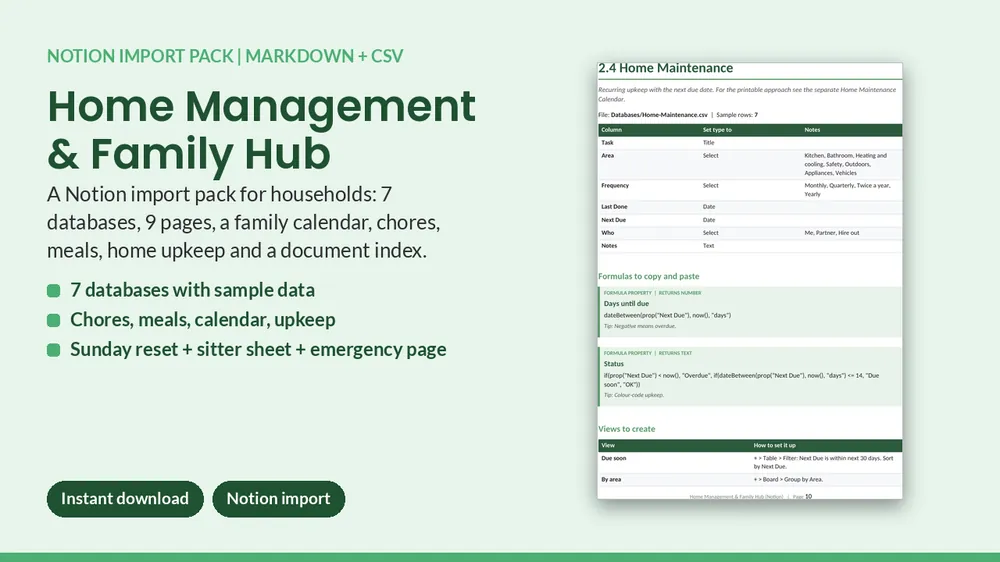This screenshot has width=1000, height=562.
Task: Click the 'Tip: Colour-code upkeep.' line
Action: (634, 395)
